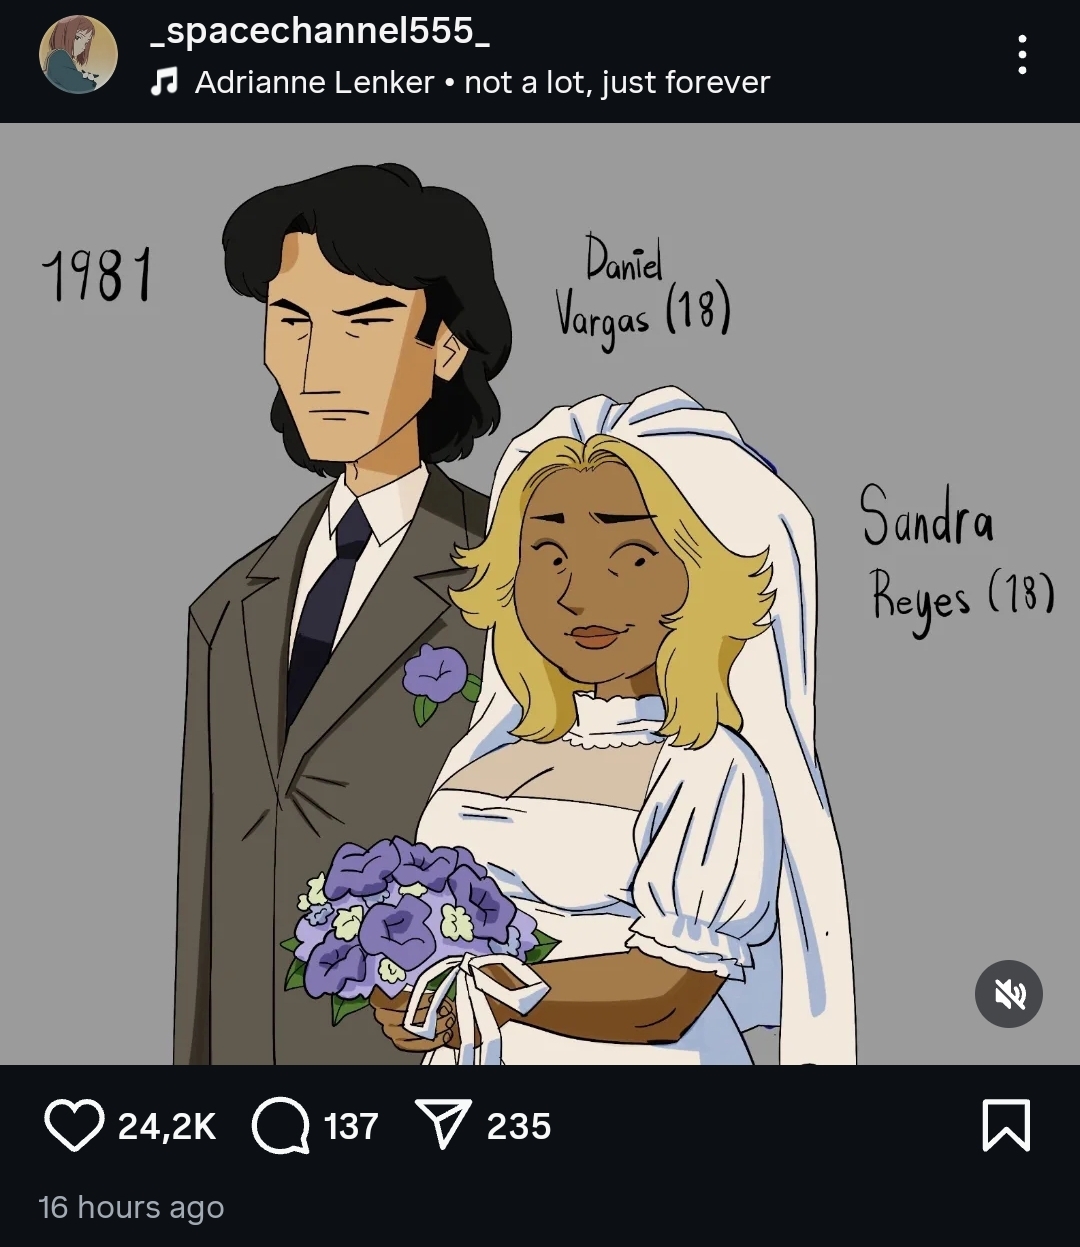The width and height of the screenshot is (1080, 1247).
Task: Tap the Daniel Vargas (18) caption
Action: pyautogui.click(x=643, y=295)
